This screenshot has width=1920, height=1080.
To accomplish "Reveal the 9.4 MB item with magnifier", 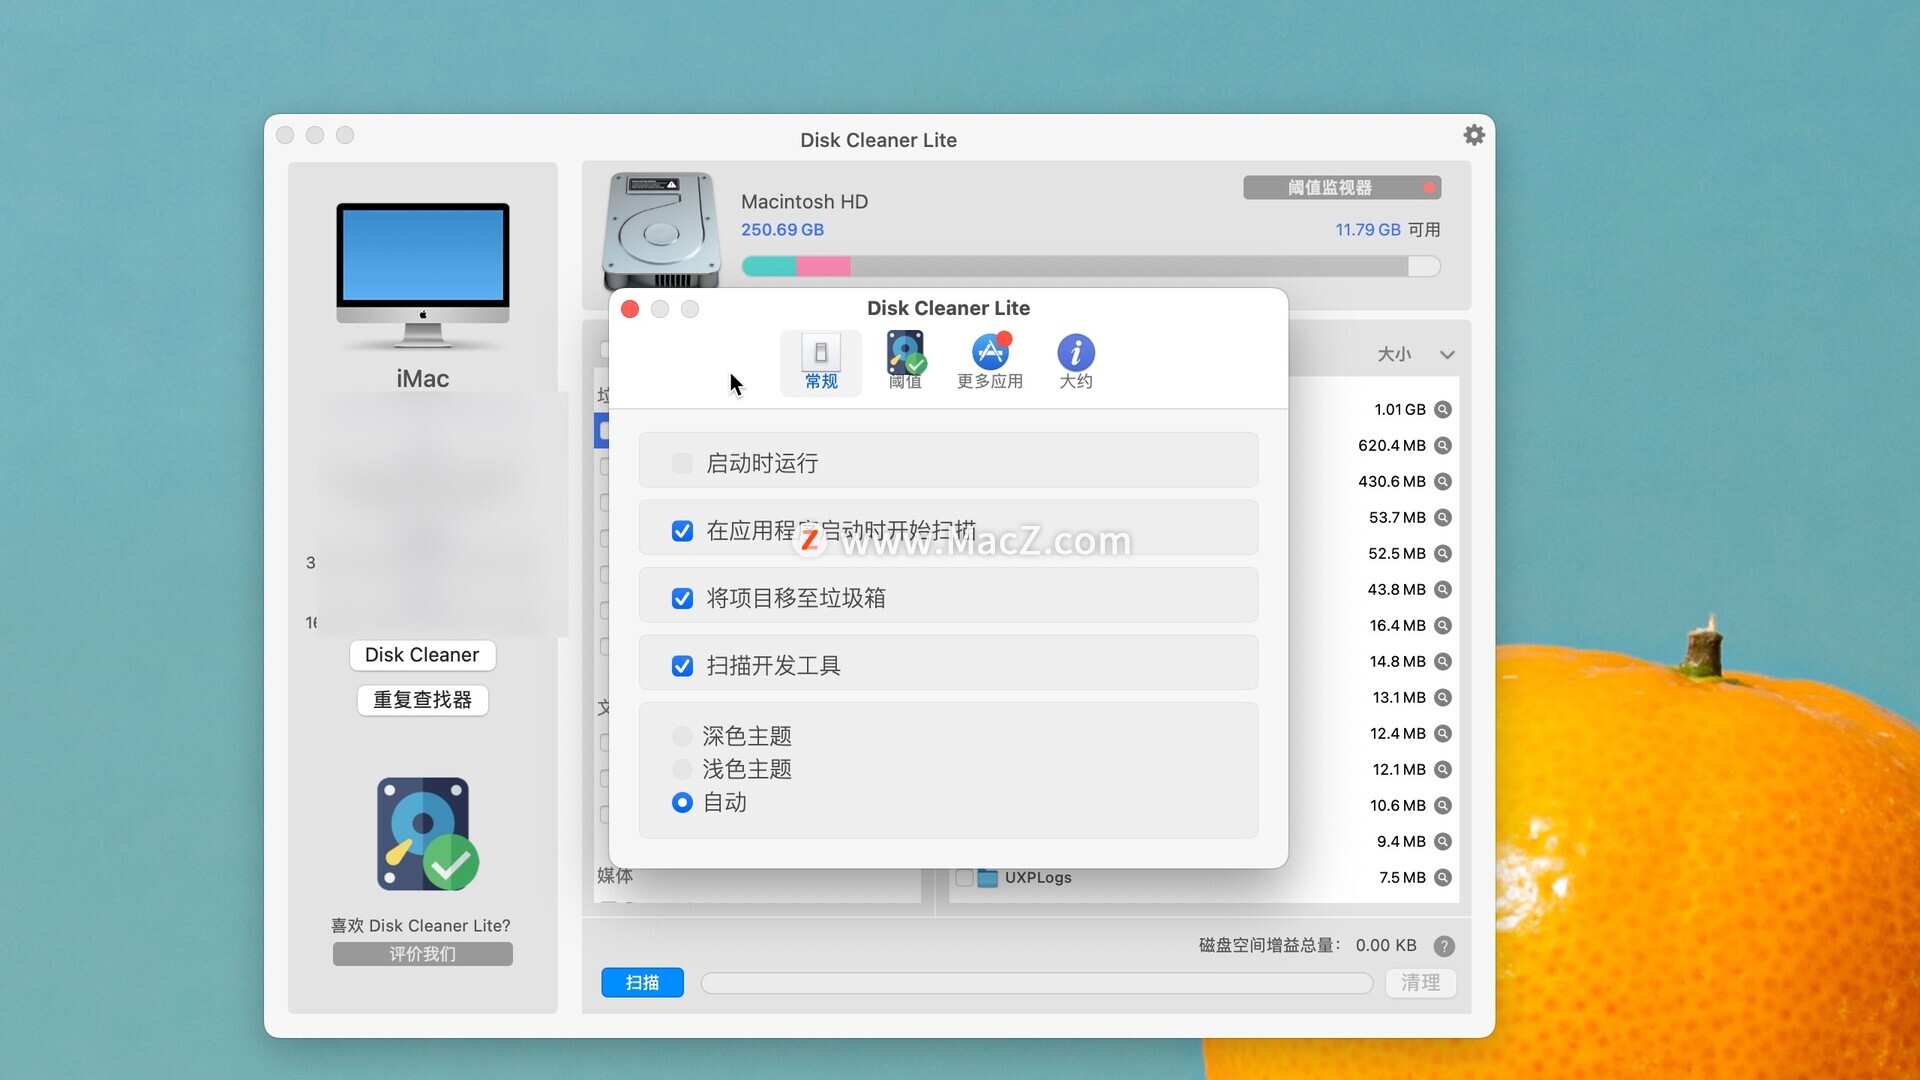I will click(x=1443, y=841).
